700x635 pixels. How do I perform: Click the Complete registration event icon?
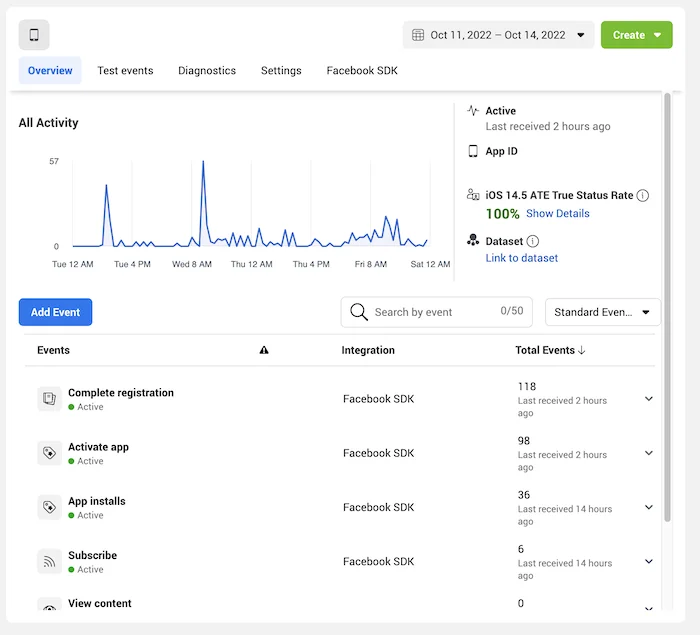pos(49,399)
